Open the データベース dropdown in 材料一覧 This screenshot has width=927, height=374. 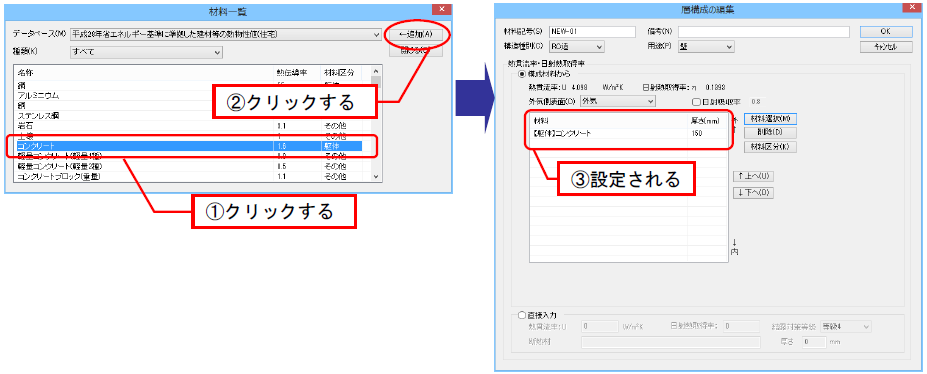click(226, 35)
